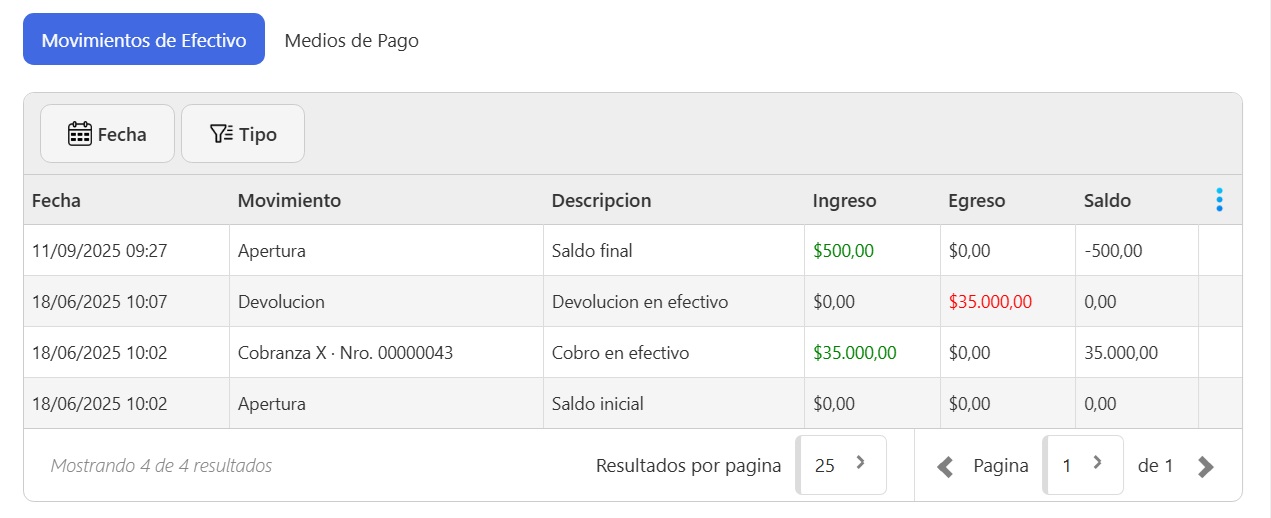Select the Devolucion en efectivo row
The width and height of the screenshot is (1271, 518).
tap(640, 302)
